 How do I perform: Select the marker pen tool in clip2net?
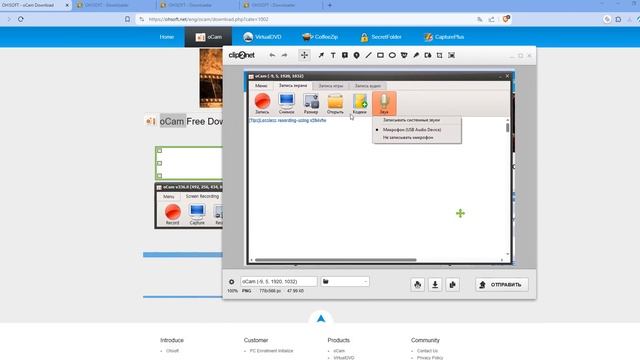416,55
